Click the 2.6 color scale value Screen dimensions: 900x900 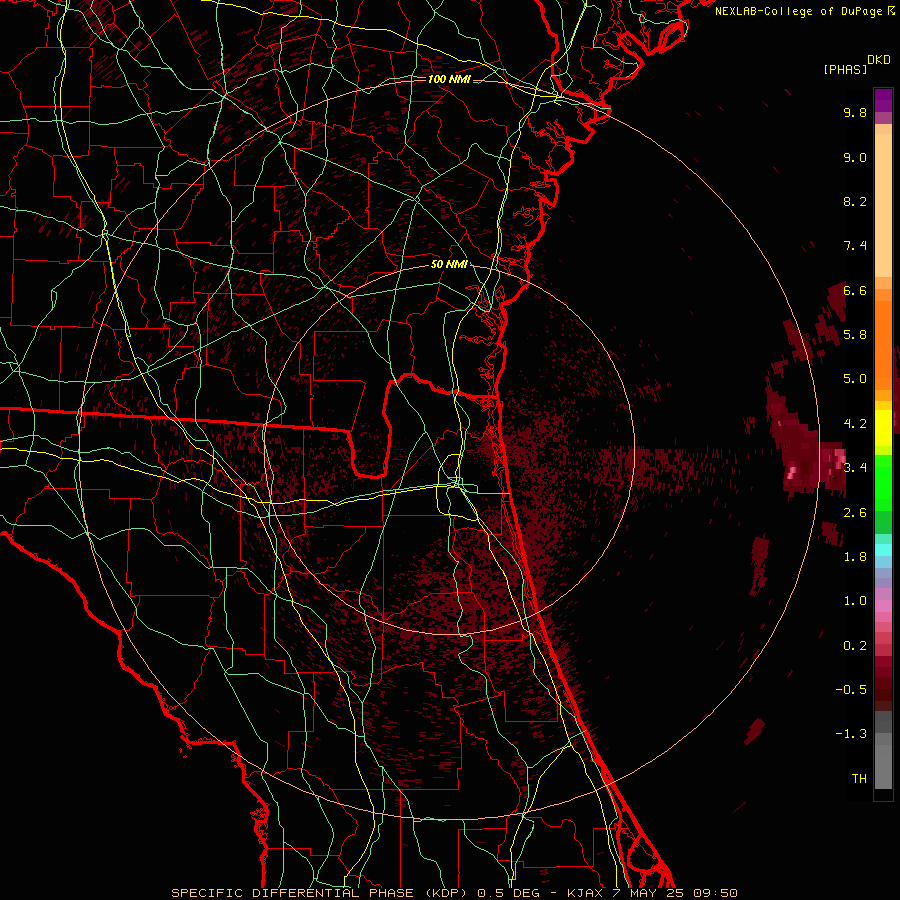tap(855, 512)
